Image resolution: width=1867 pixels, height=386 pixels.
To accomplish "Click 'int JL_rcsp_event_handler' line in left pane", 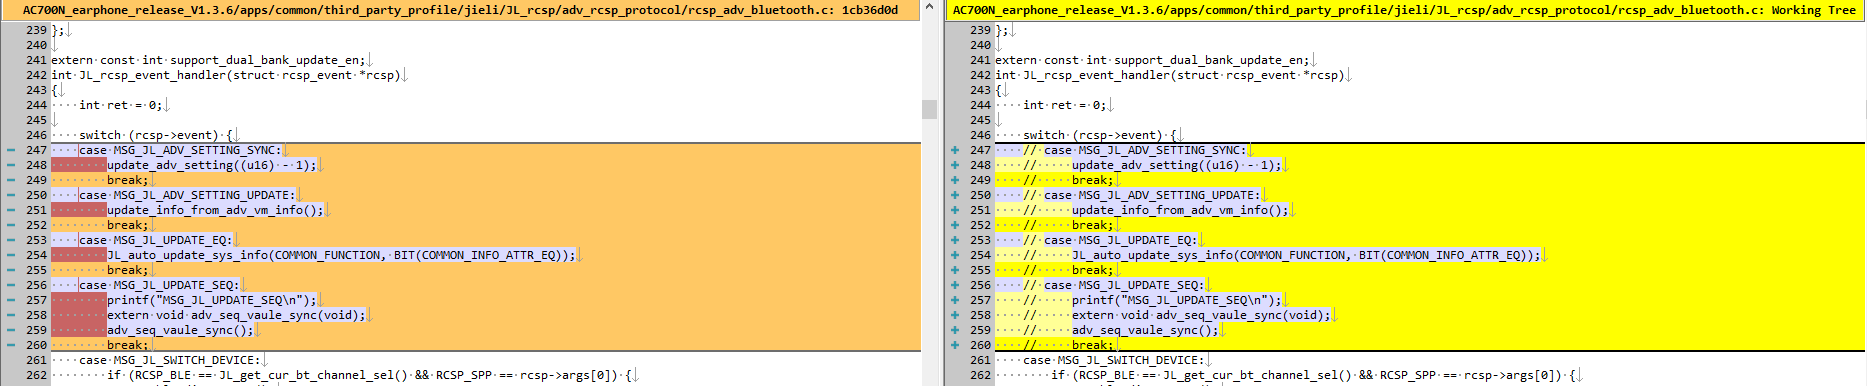I will pyautogui.click(x=226, y=75).
